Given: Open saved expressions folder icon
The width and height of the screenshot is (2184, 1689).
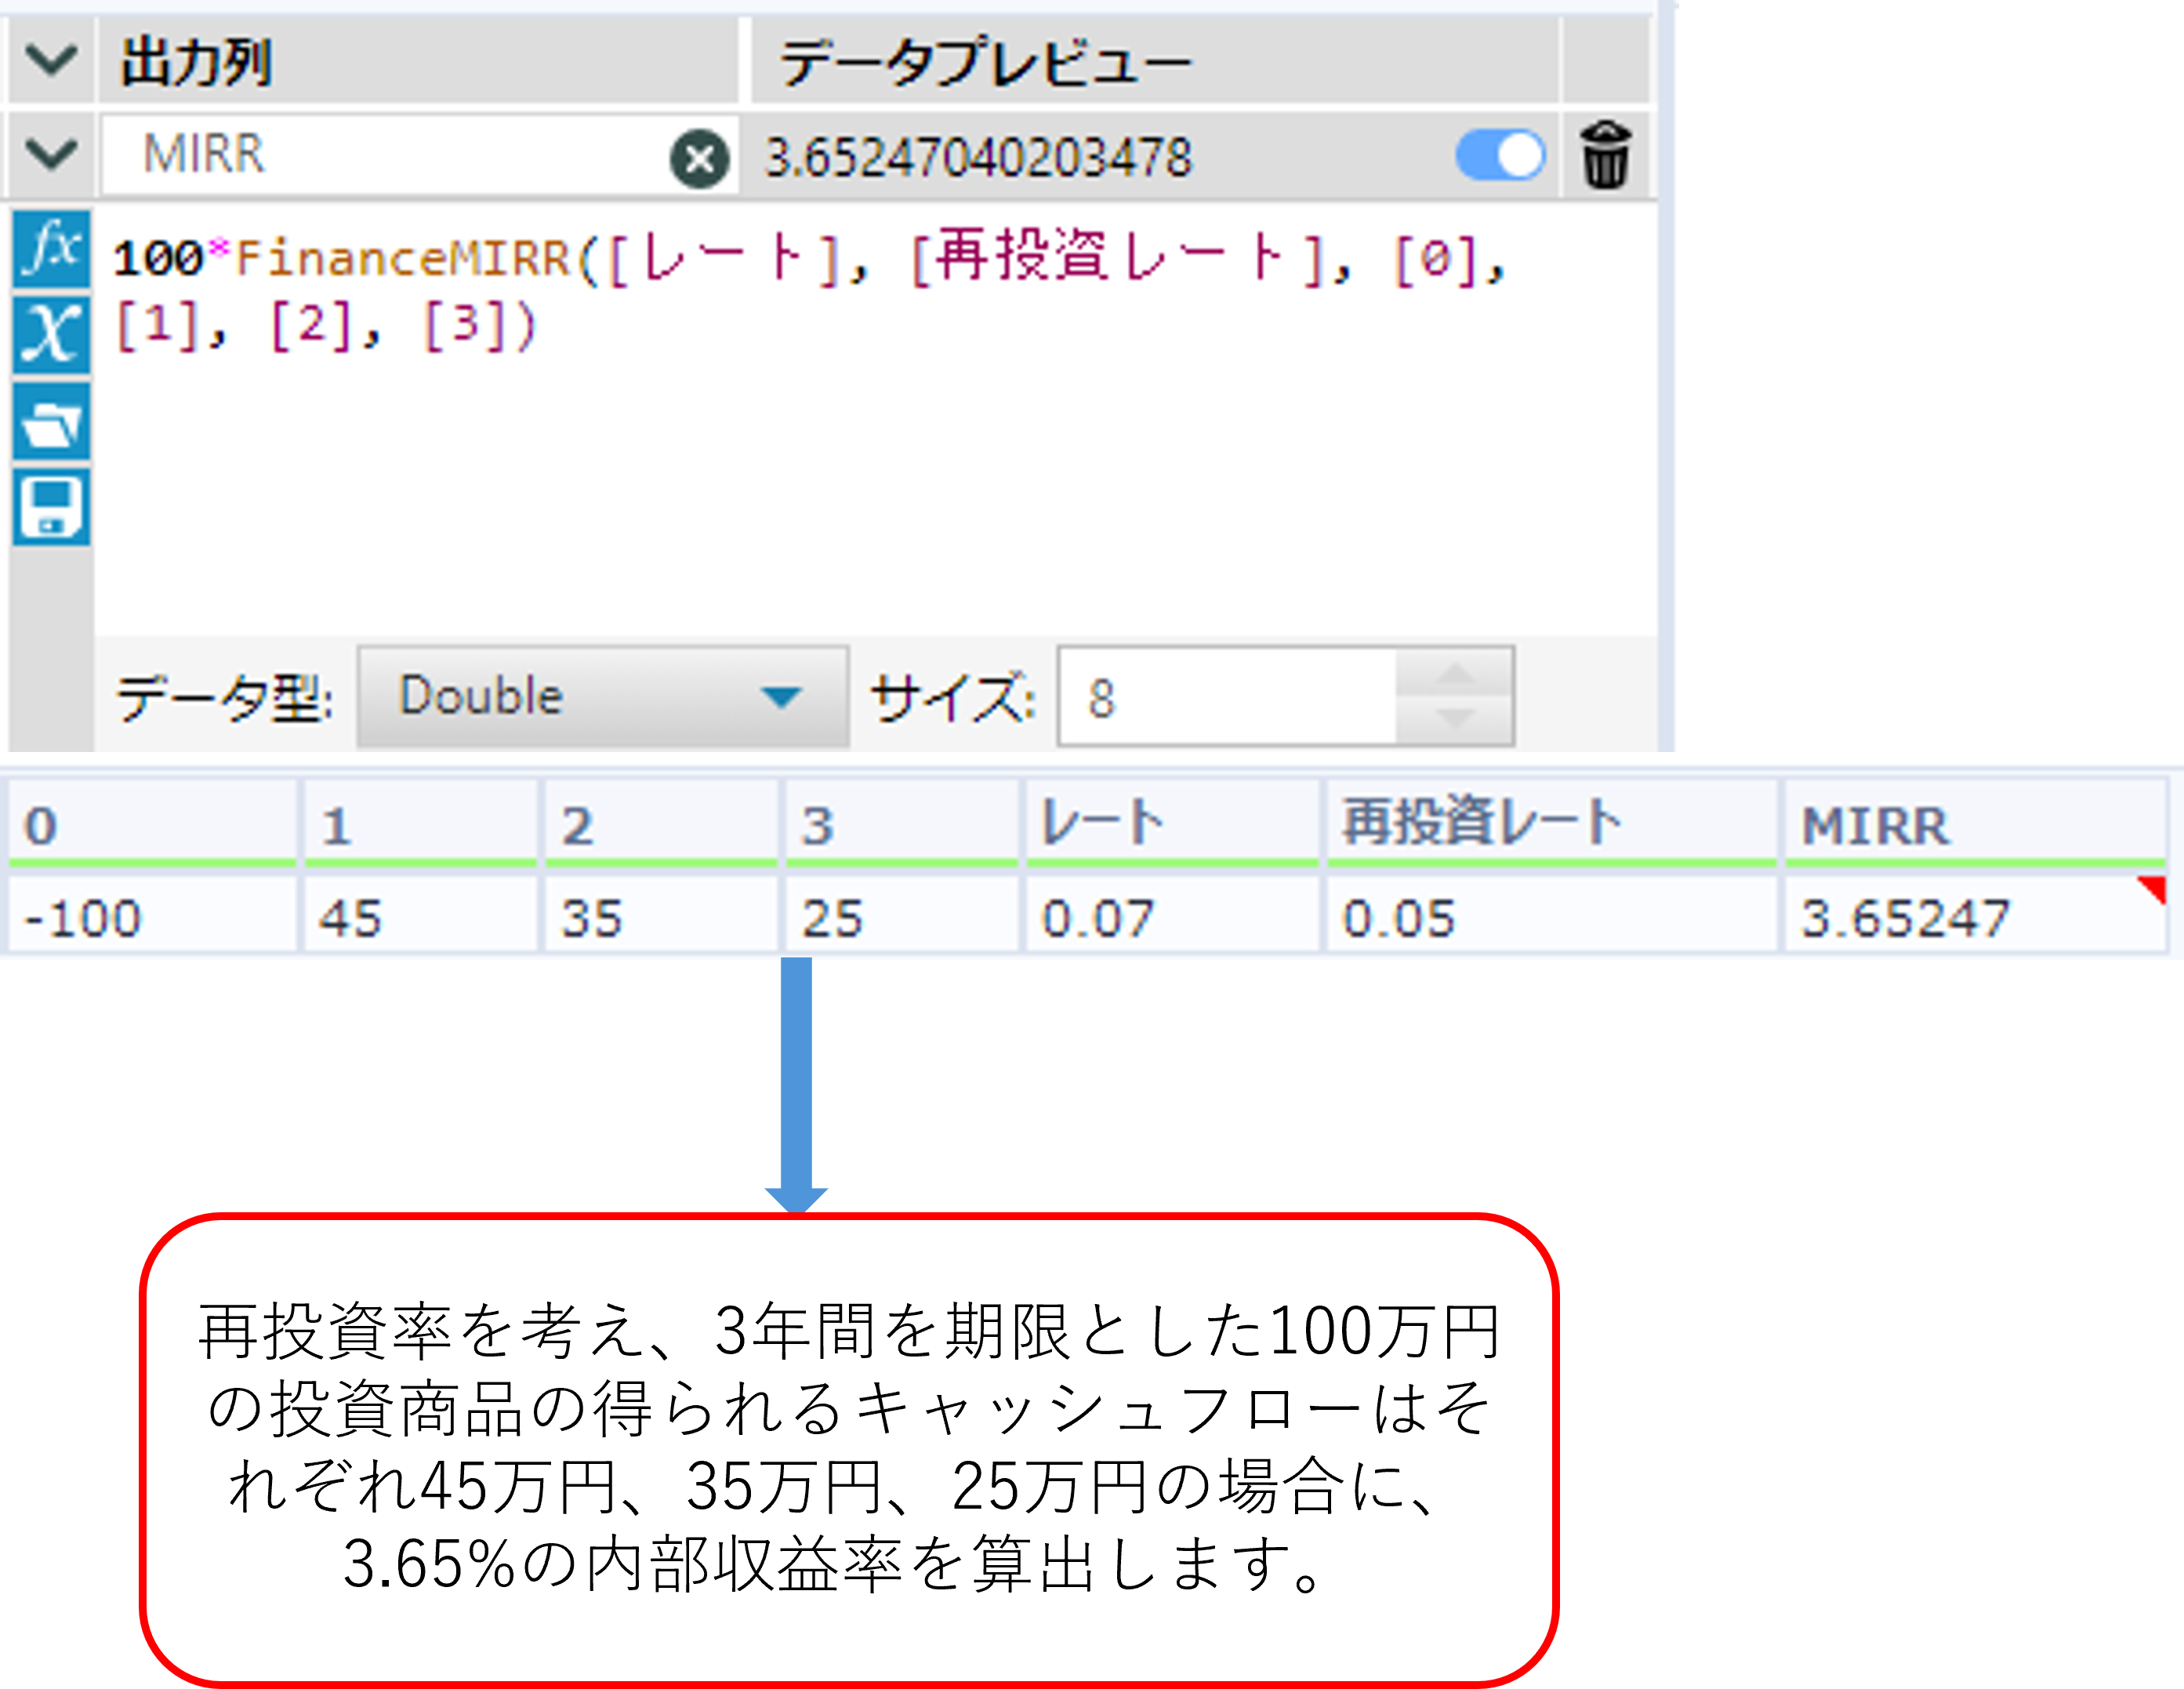Looking at the screenshot, I should [x=51, y=422].
